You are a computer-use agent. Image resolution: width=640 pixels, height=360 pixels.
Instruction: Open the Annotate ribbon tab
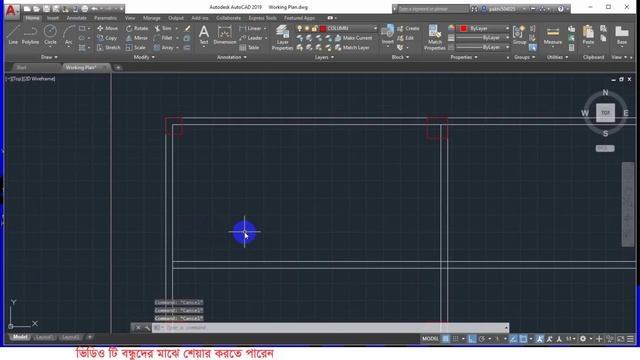point(76,18)
